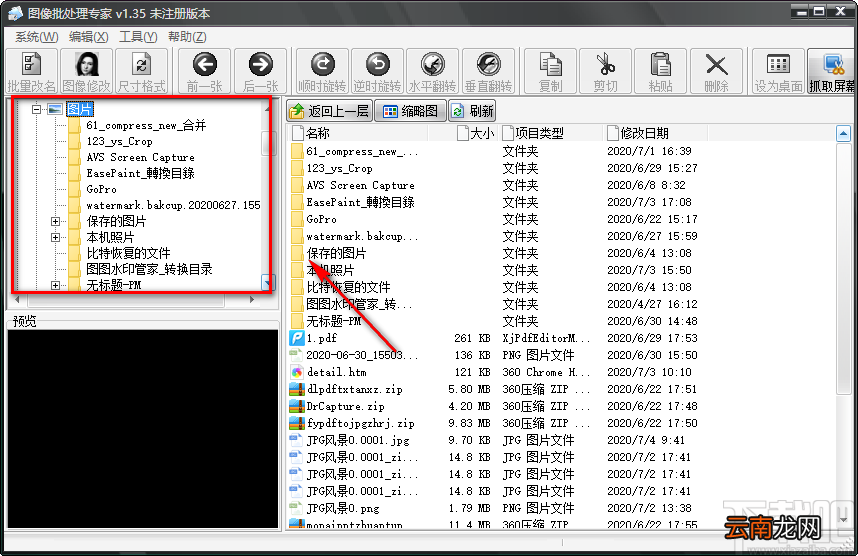Click the 刷新 refresh button
Image resolution: width=858 pixels, height=556 pixels.
point(472,111)
